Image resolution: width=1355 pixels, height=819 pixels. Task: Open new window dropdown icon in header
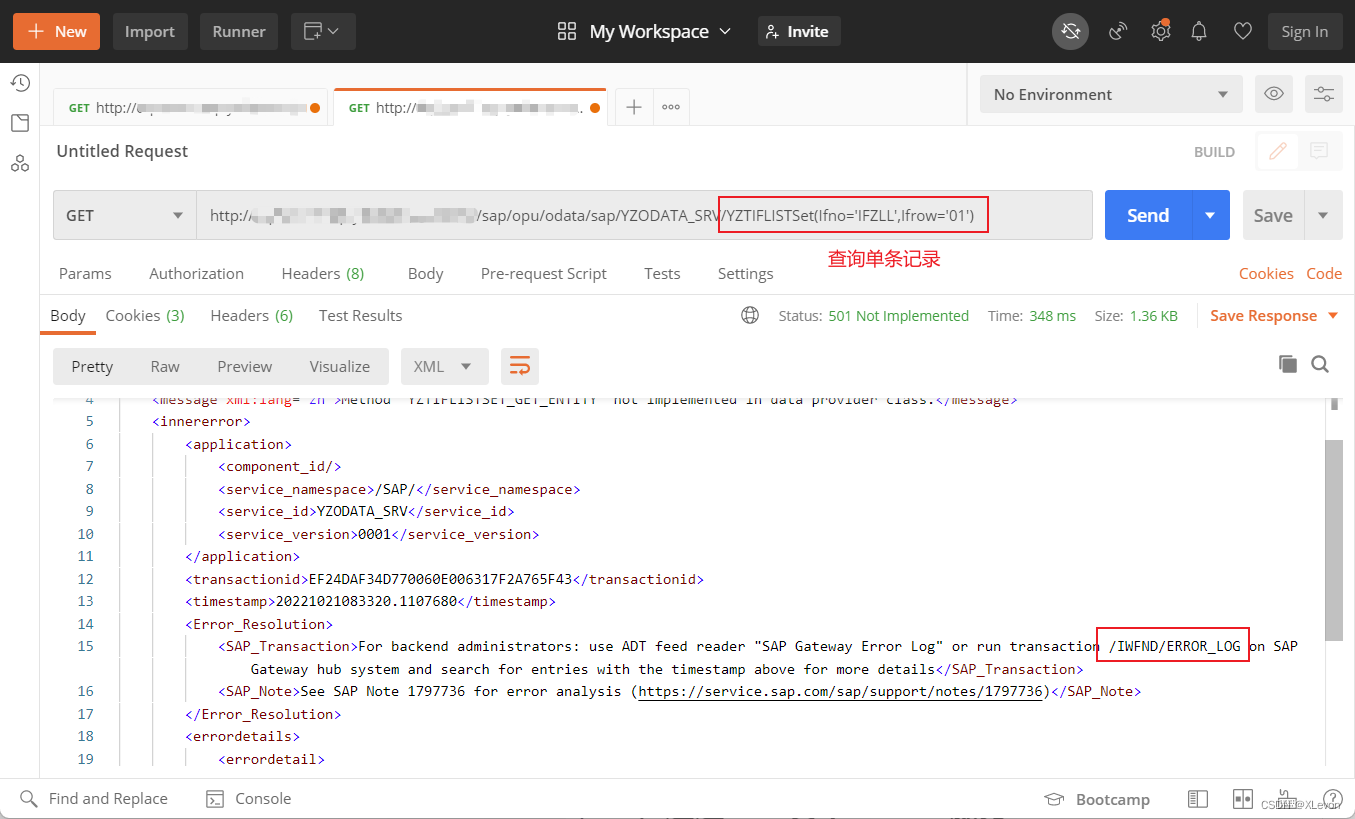point(323,32)
